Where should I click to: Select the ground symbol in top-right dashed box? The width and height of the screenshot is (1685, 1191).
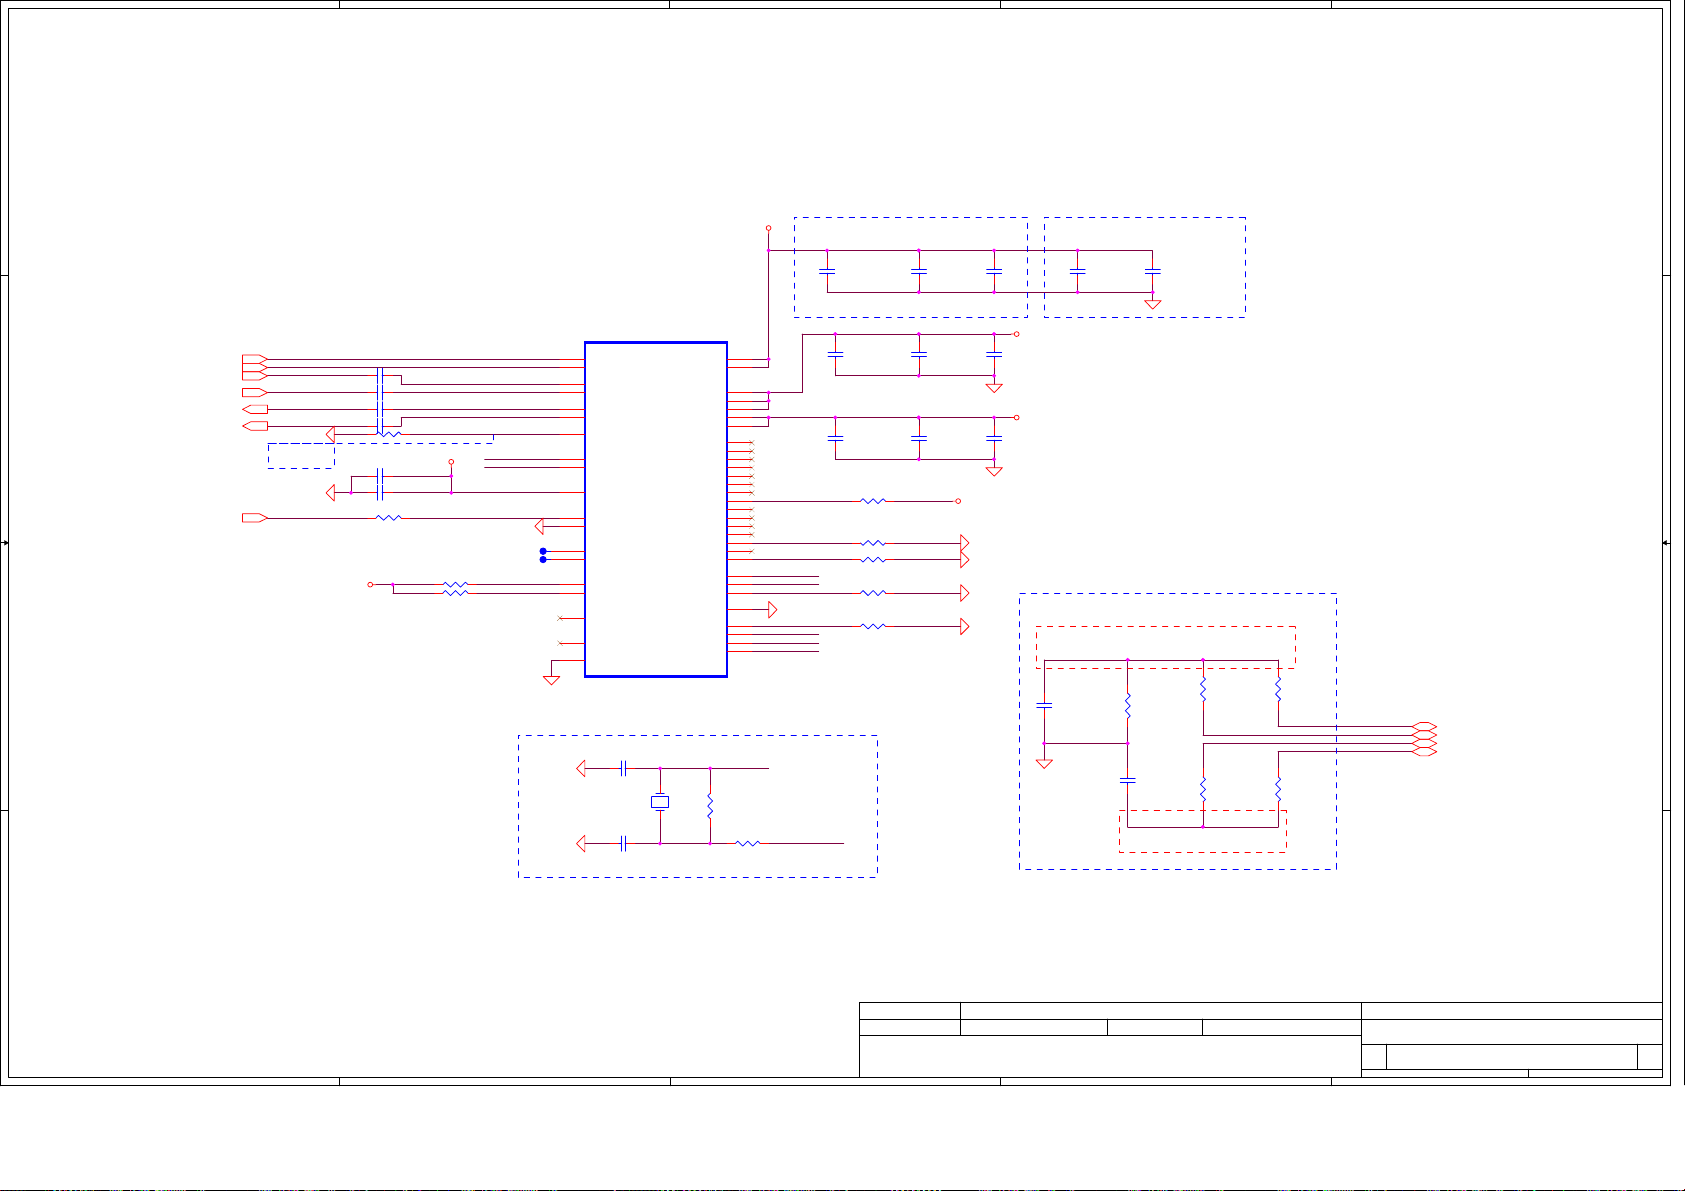(x=1152, y=303)
